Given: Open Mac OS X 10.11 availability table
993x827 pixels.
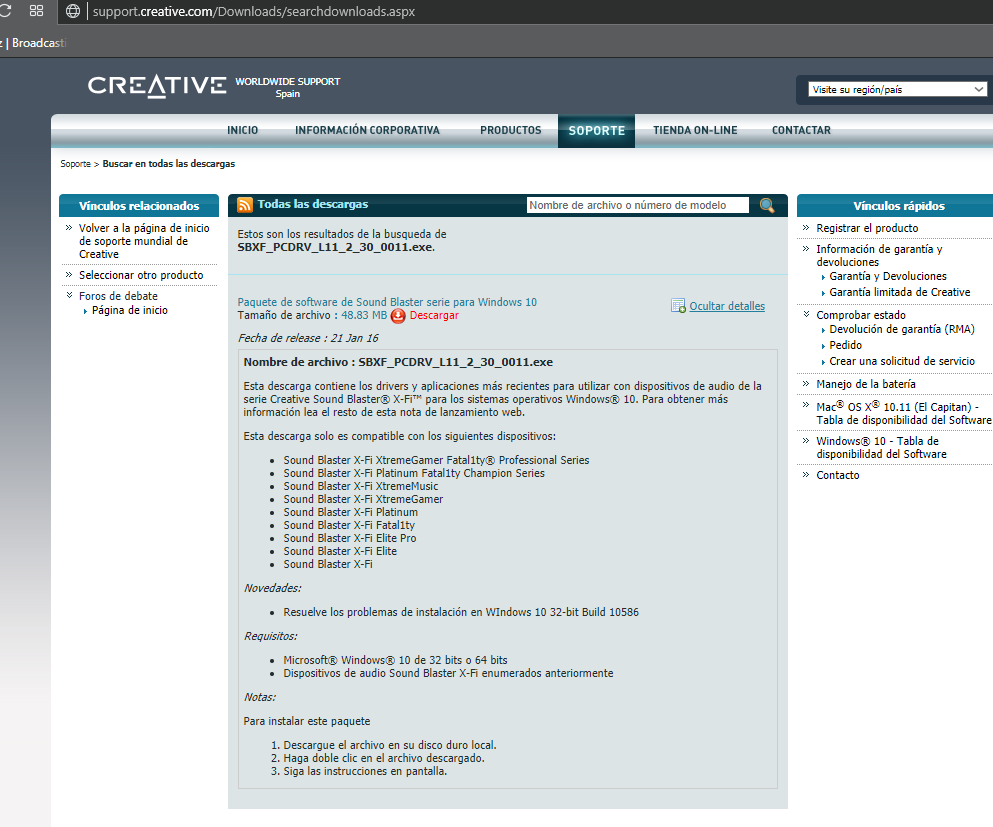Looking at the screenshot, I should tap(903, 413).
